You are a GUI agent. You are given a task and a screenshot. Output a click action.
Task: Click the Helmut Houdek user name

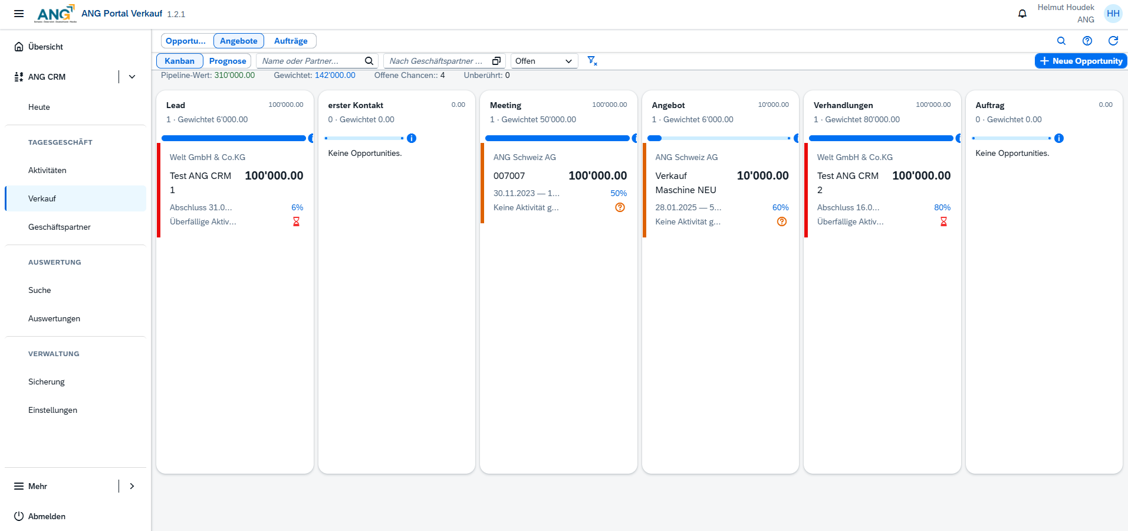click(1066, 7)
